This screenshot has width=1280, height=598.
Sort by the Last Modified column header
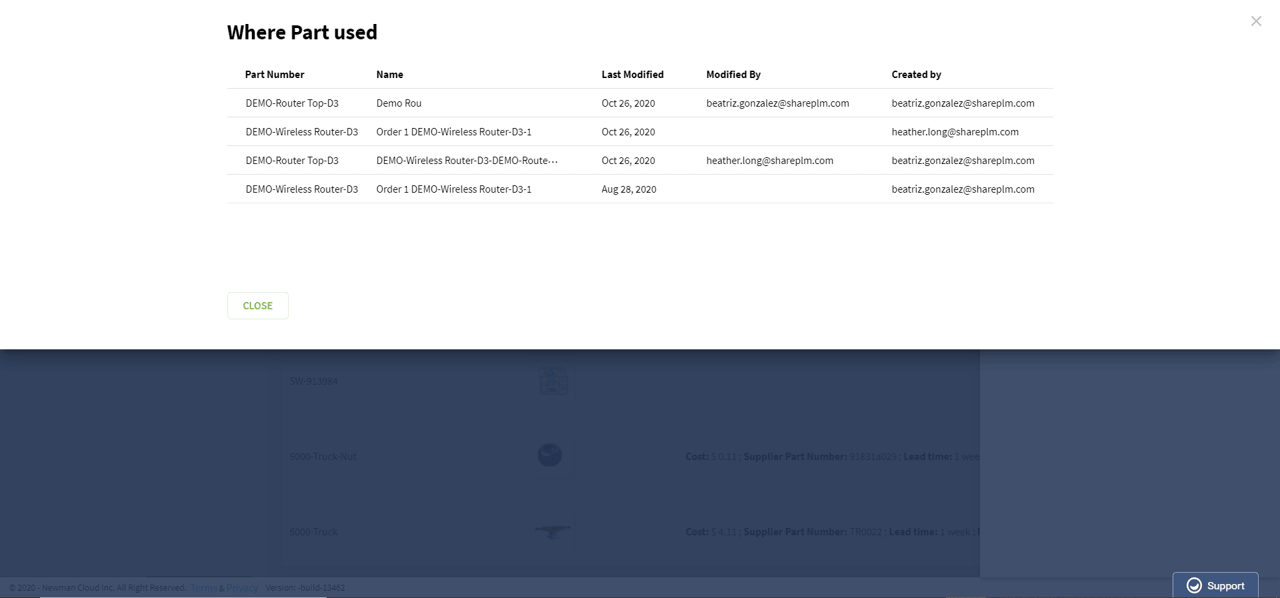pos(632,74)
